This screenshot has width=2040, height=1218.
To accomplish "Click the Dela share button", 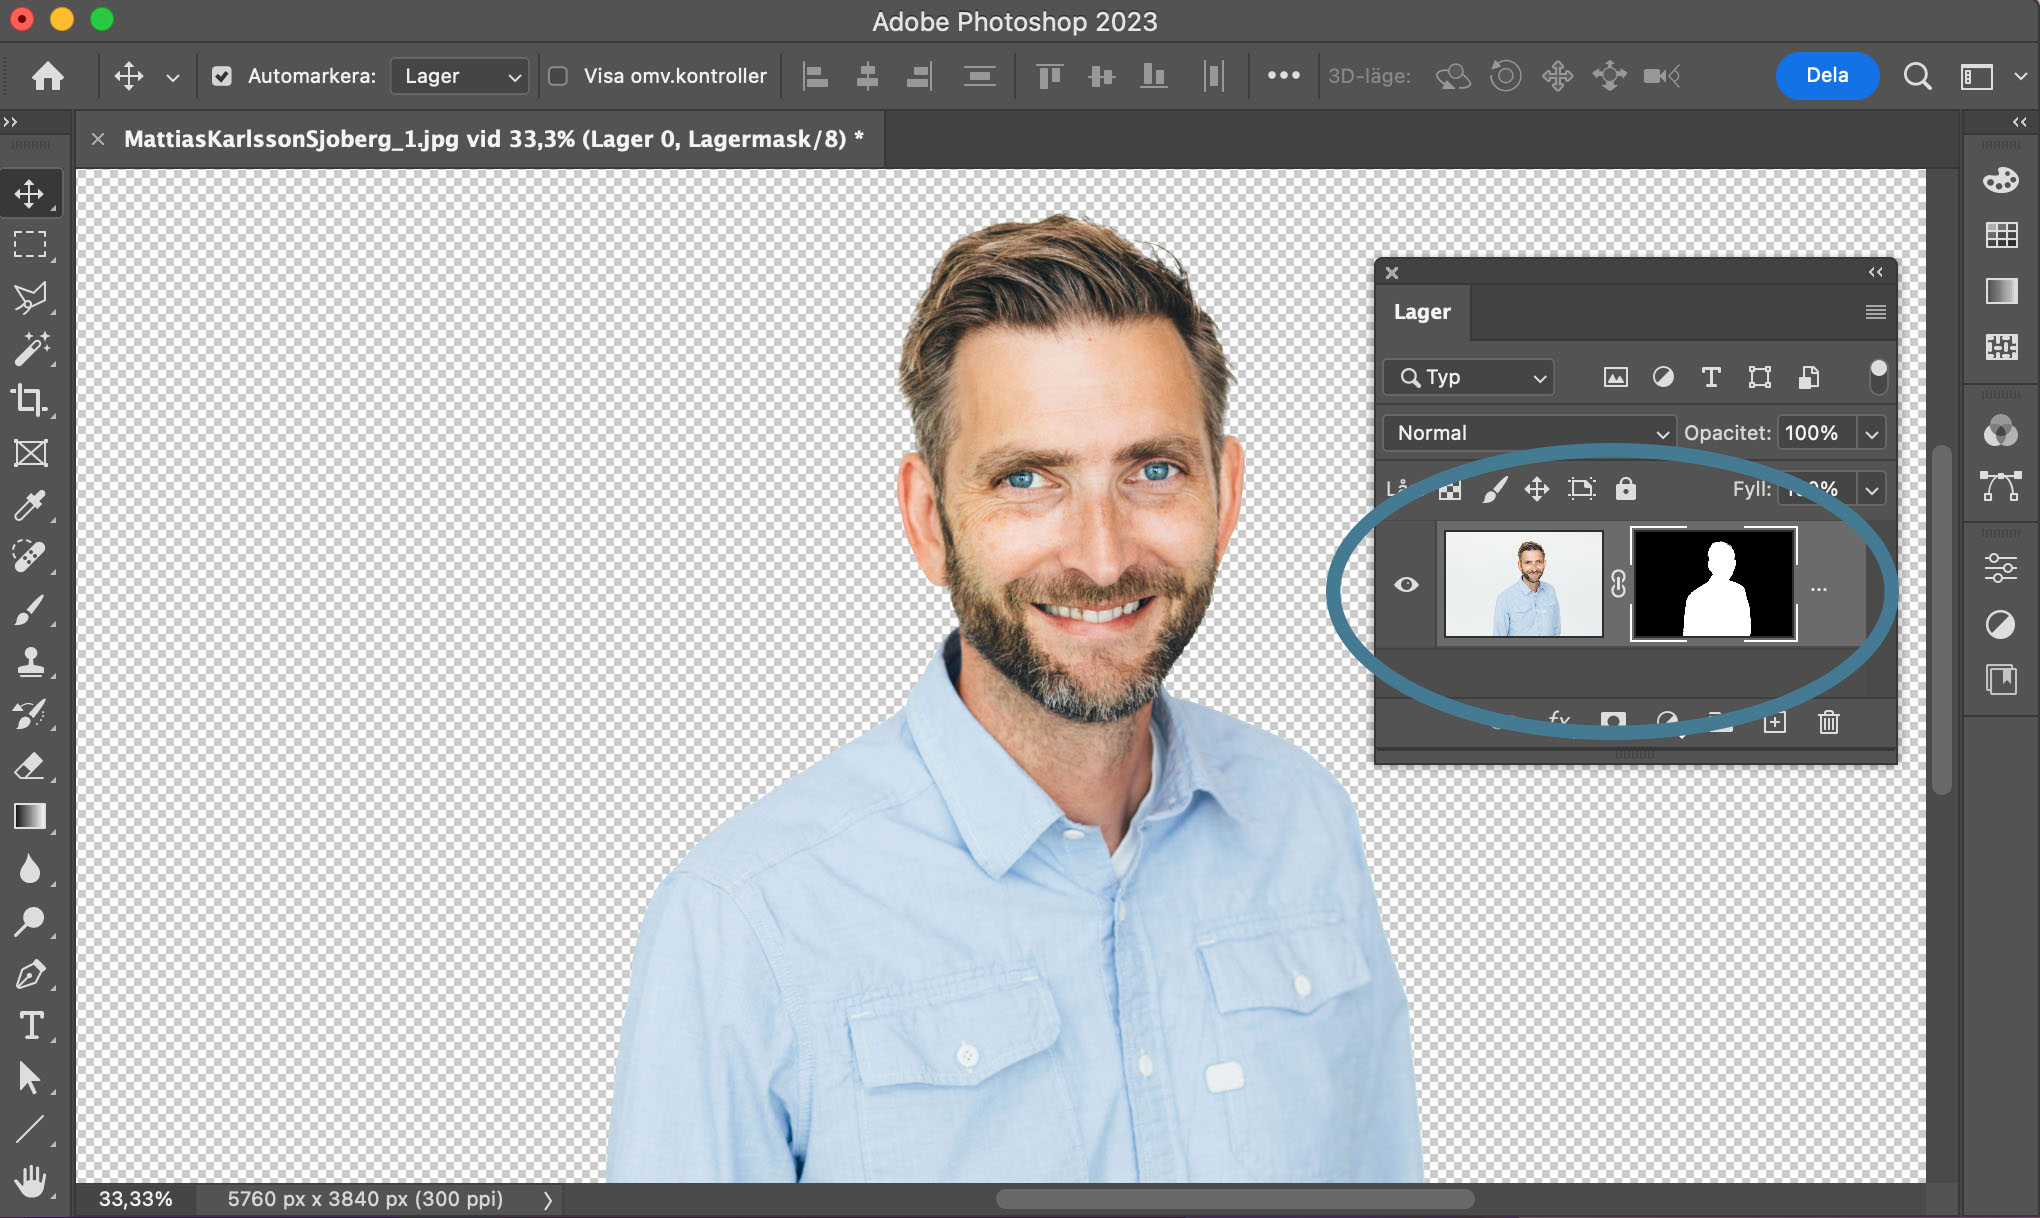I will tap(1827, 76).
